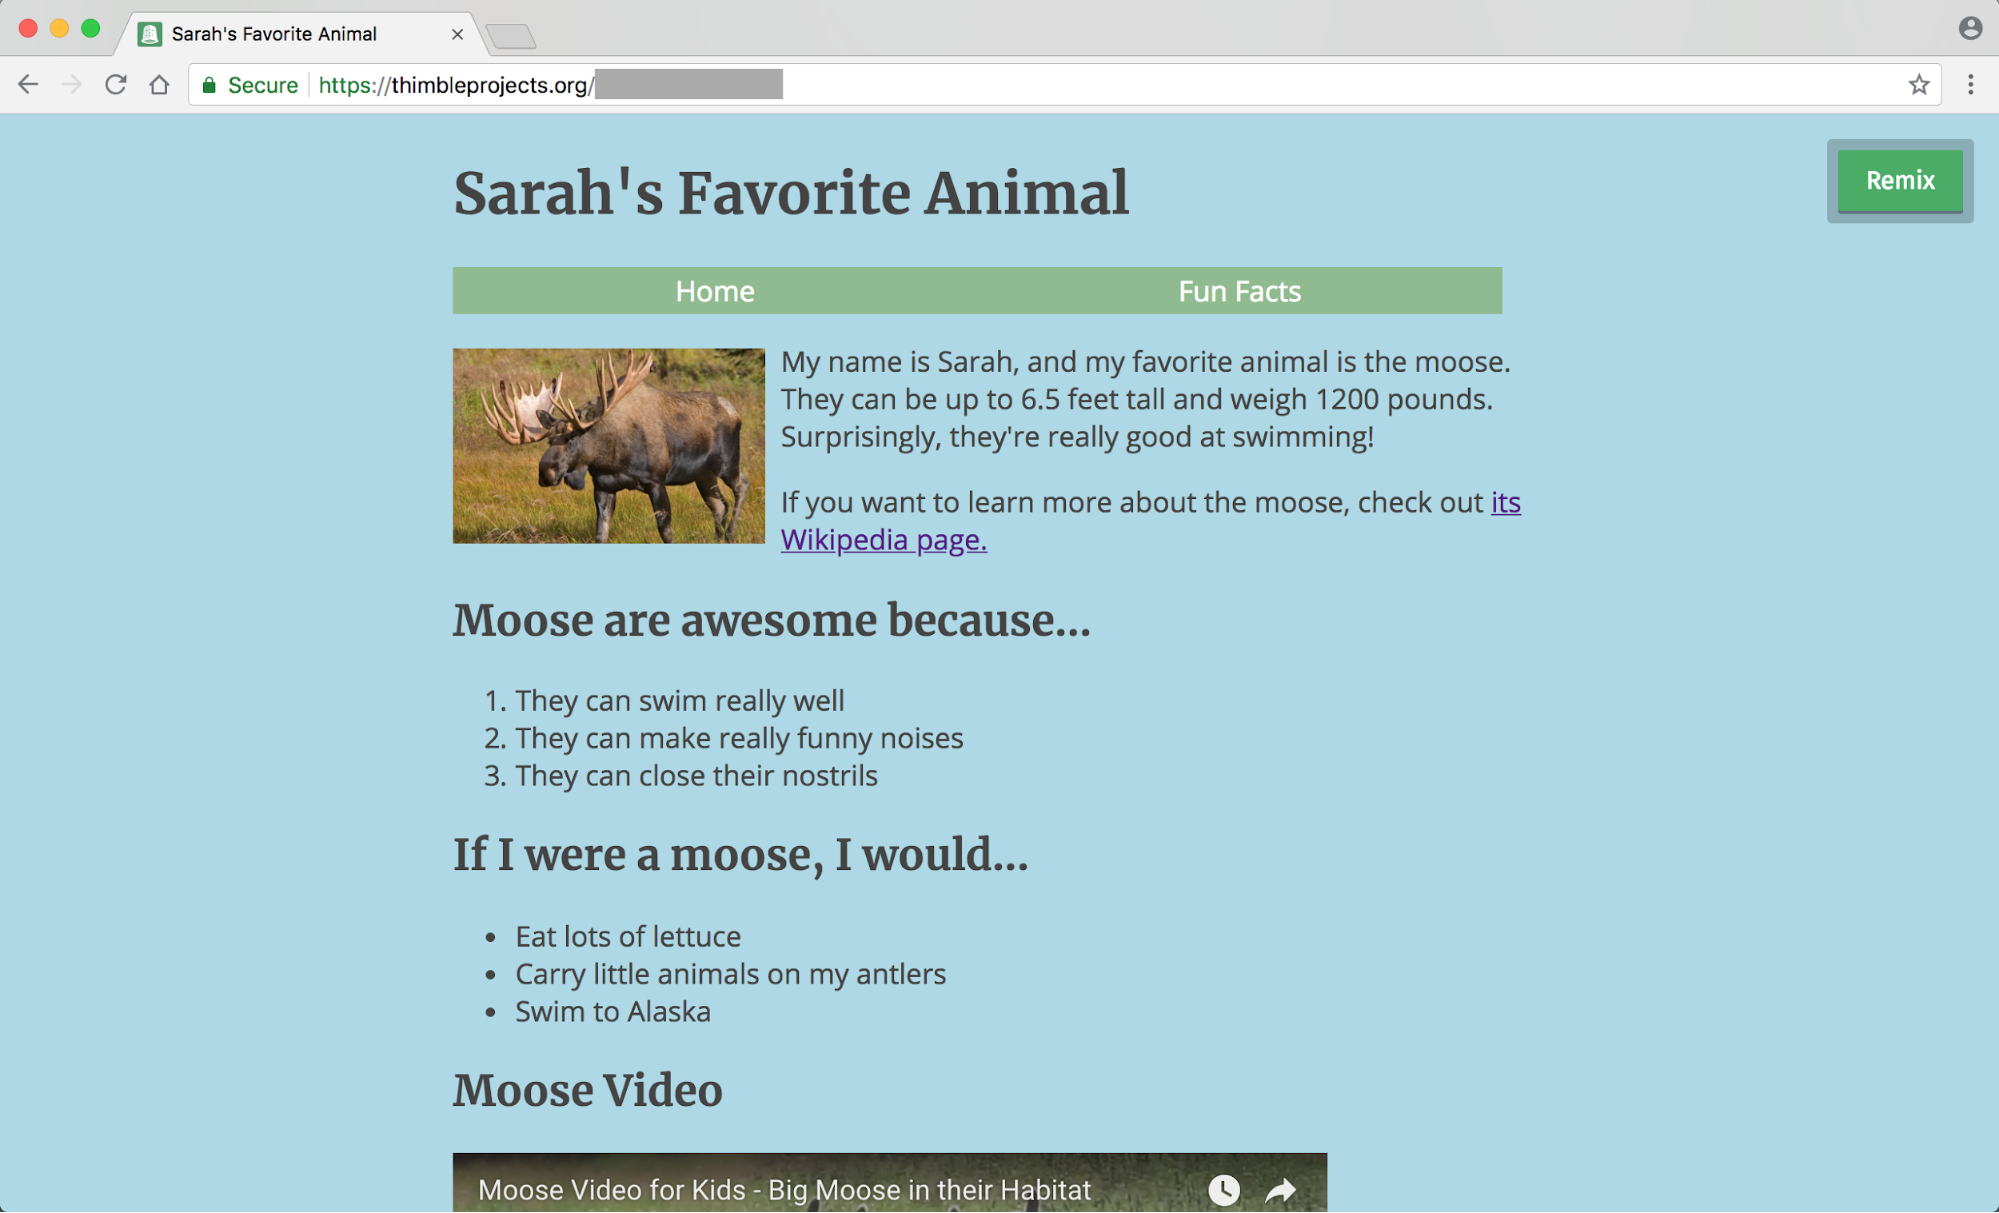1999x1213 pixels.
Task: Open the moose Wikipedia page link
Action: 883,539
